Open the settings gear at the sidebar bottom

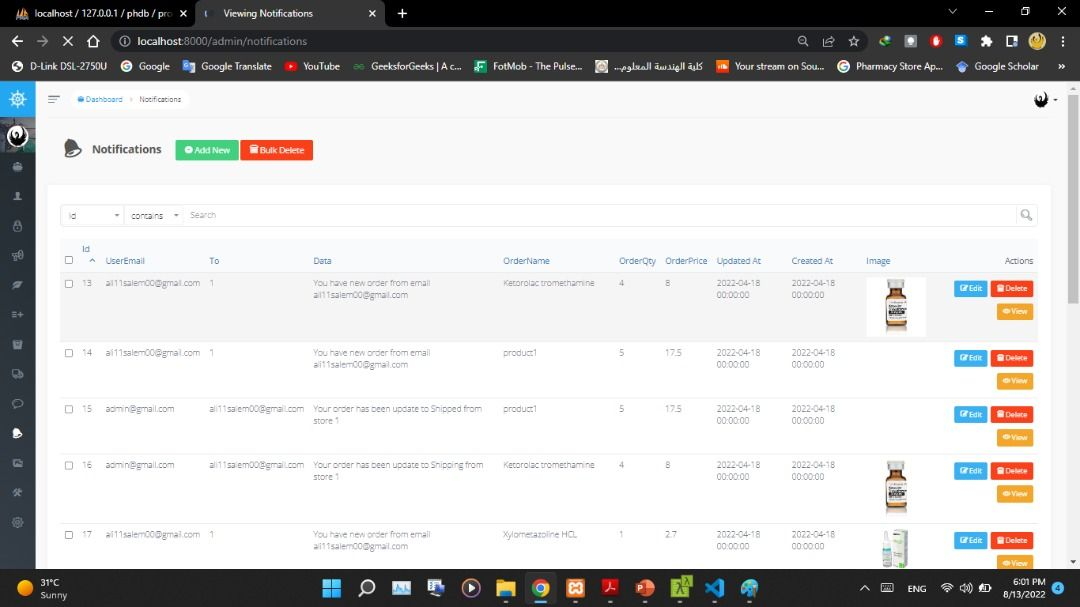16,522
